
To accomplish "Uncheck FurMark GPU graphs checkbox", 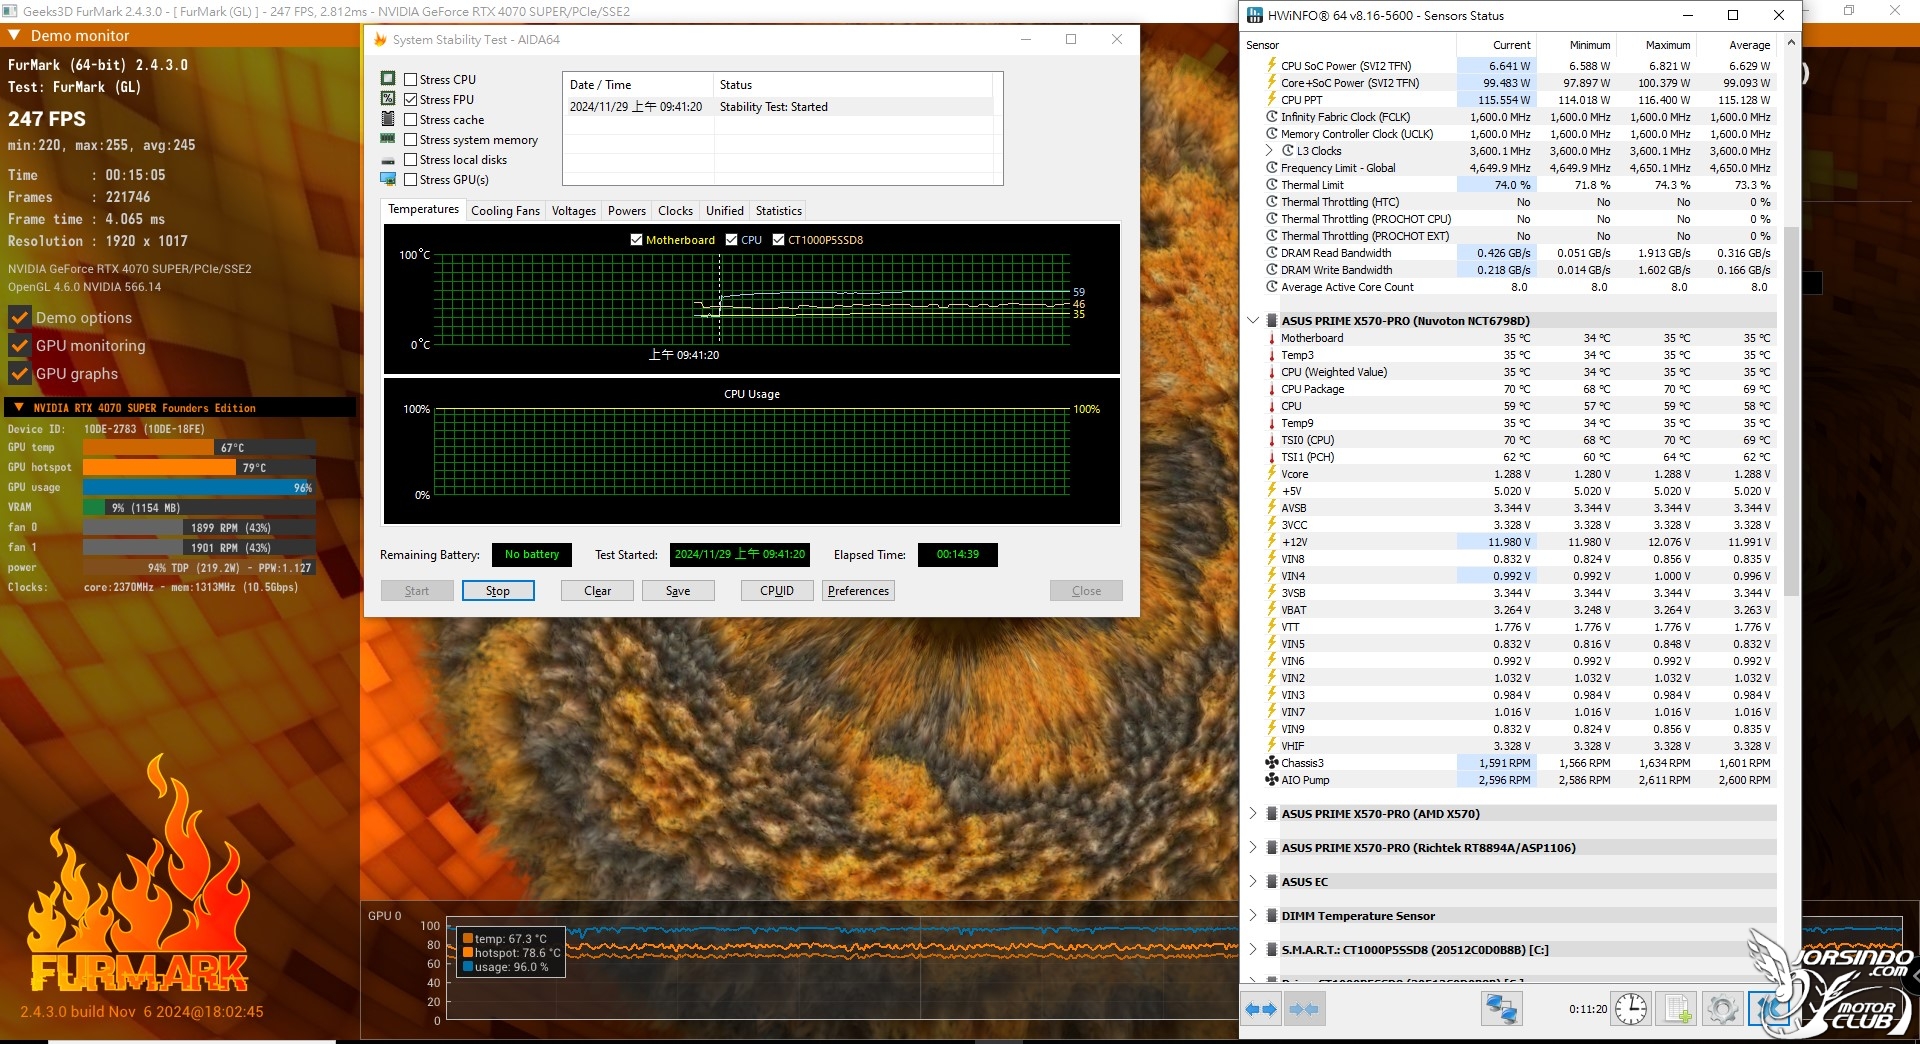I will click(x=19, y=374).
